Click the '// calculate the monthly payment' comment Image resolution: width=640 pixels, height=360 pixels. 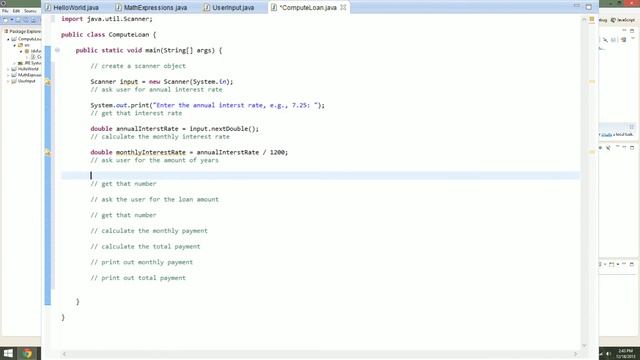(x=149, y=231)
